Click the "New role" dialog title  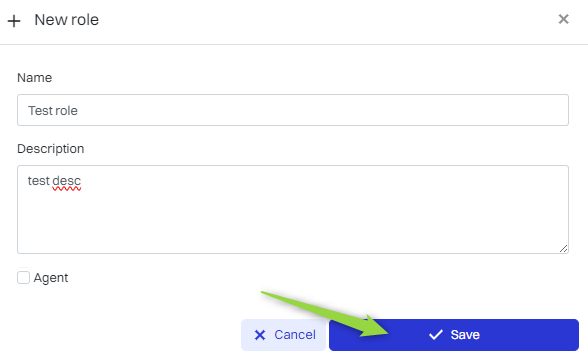pyautogui.click(x=67, y=20)
